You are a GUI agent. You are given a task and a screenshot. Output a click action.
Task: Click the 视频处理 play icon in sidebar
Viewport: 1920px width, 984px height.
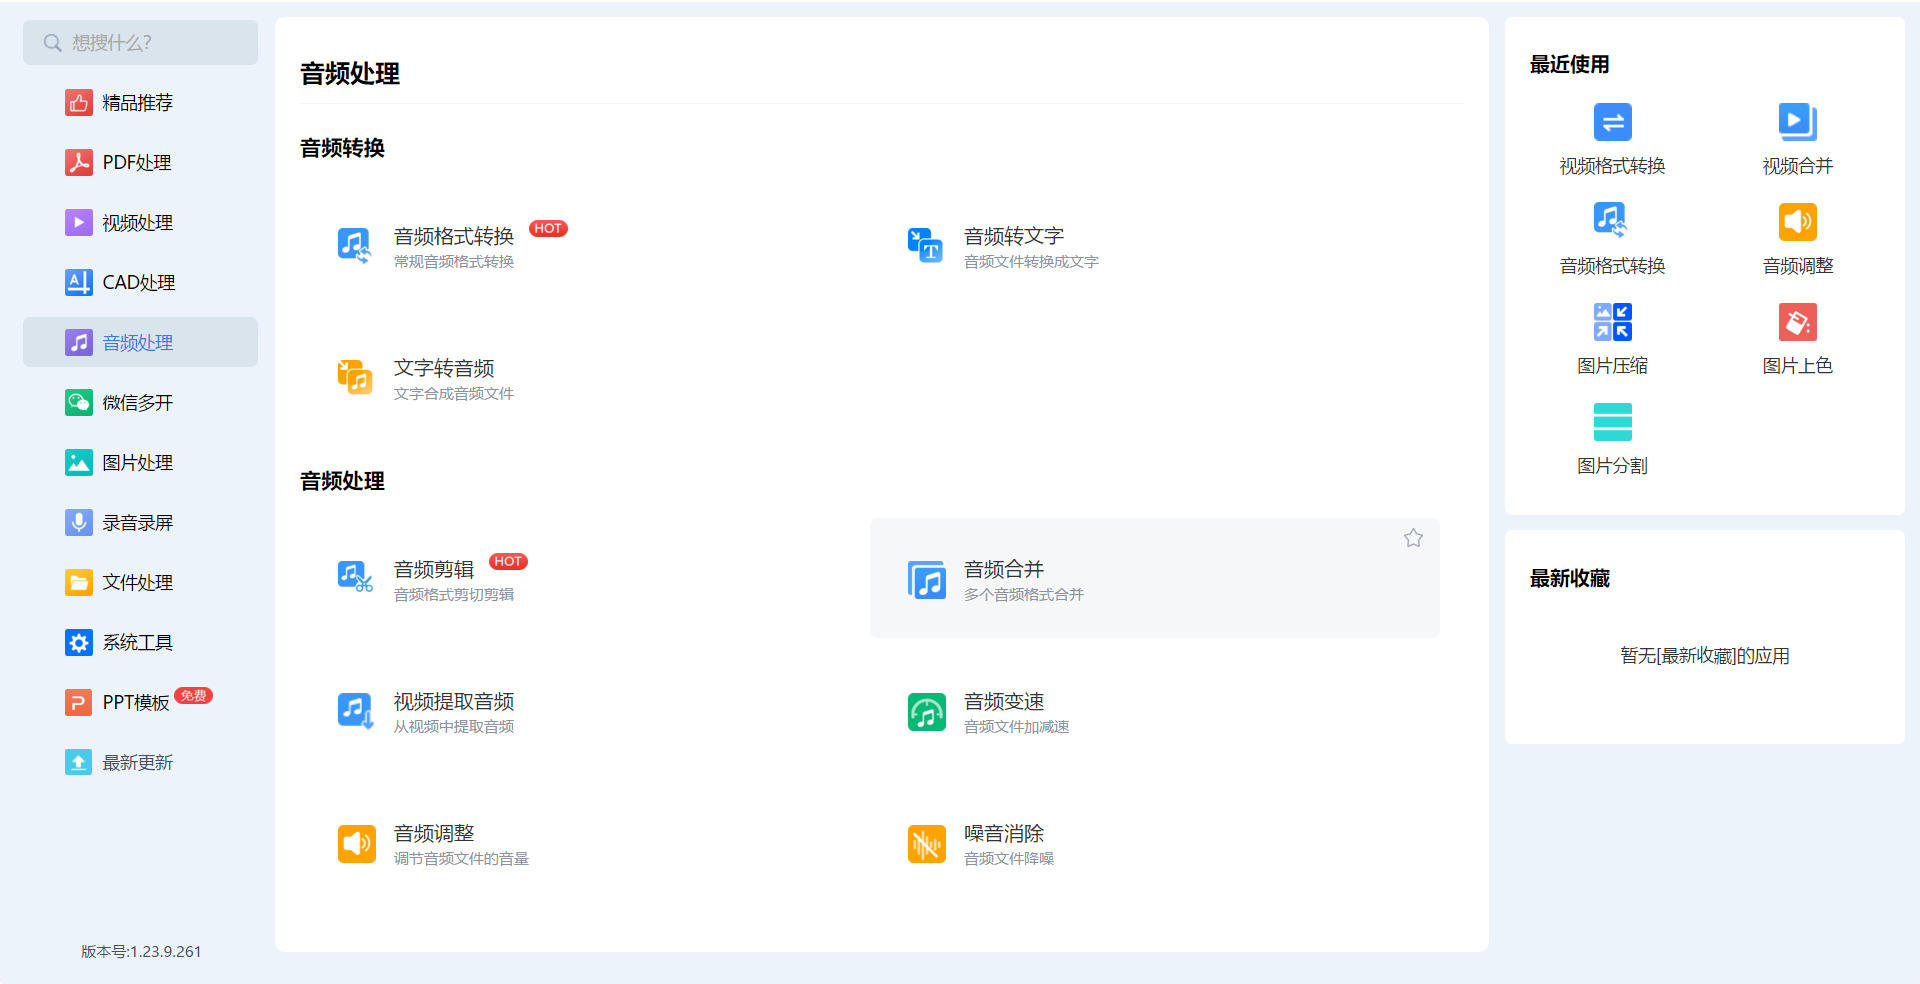(x=79, y=222)
